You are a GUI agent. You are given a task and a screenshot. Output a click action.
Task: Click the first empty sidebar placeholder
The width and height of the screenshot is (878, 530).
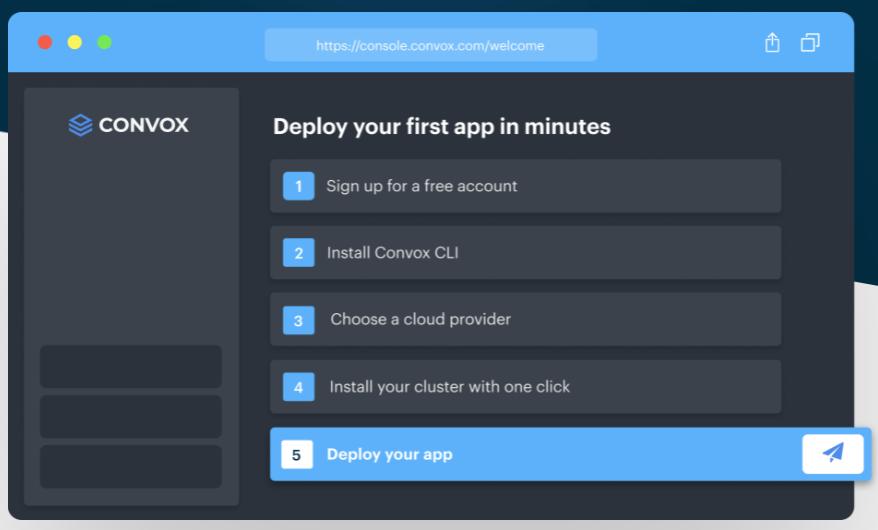130,367
